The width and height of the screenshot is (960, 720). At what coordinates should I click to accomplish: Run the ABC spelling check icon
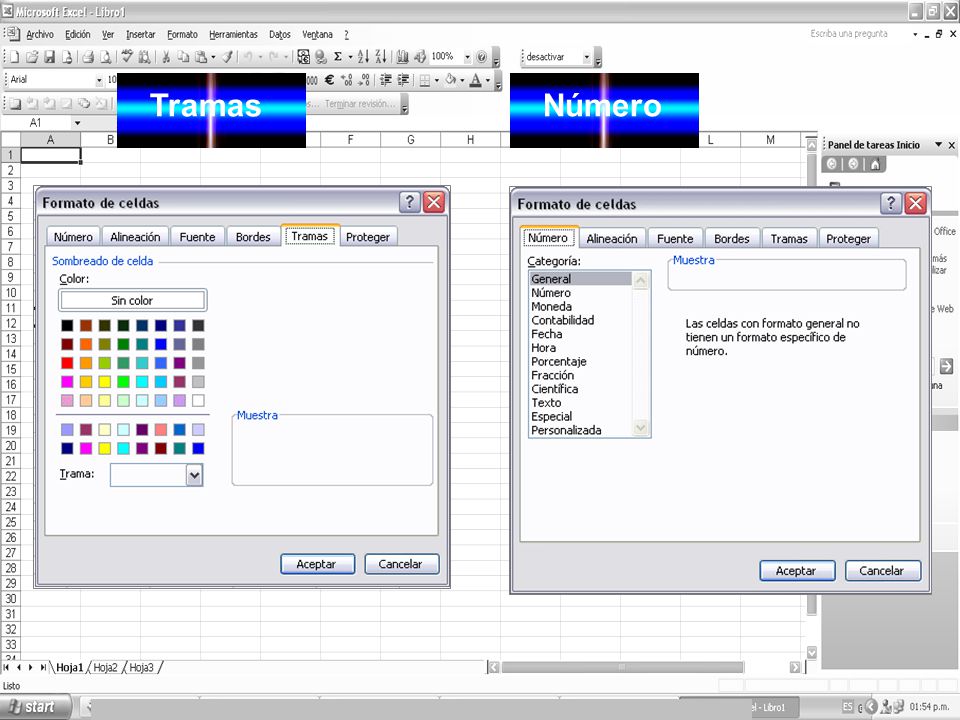[x=127, y=57]
